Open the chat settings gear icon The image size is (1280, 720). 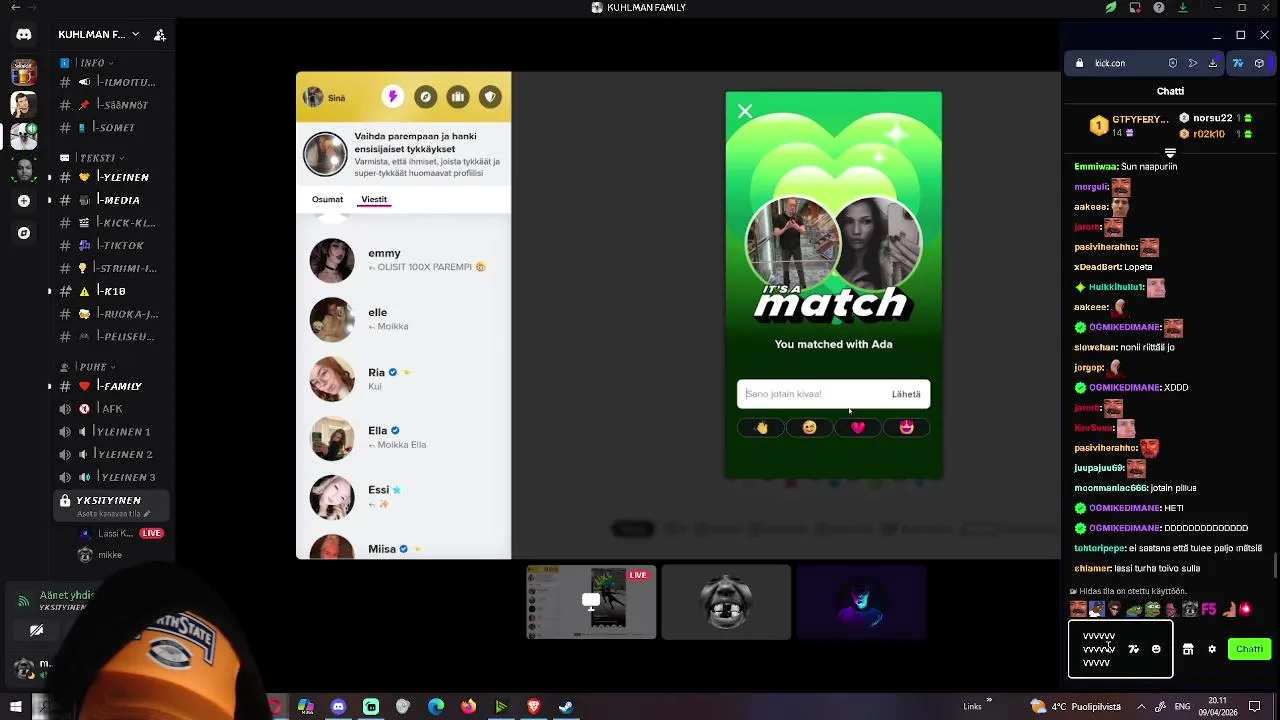(1212, 649)
